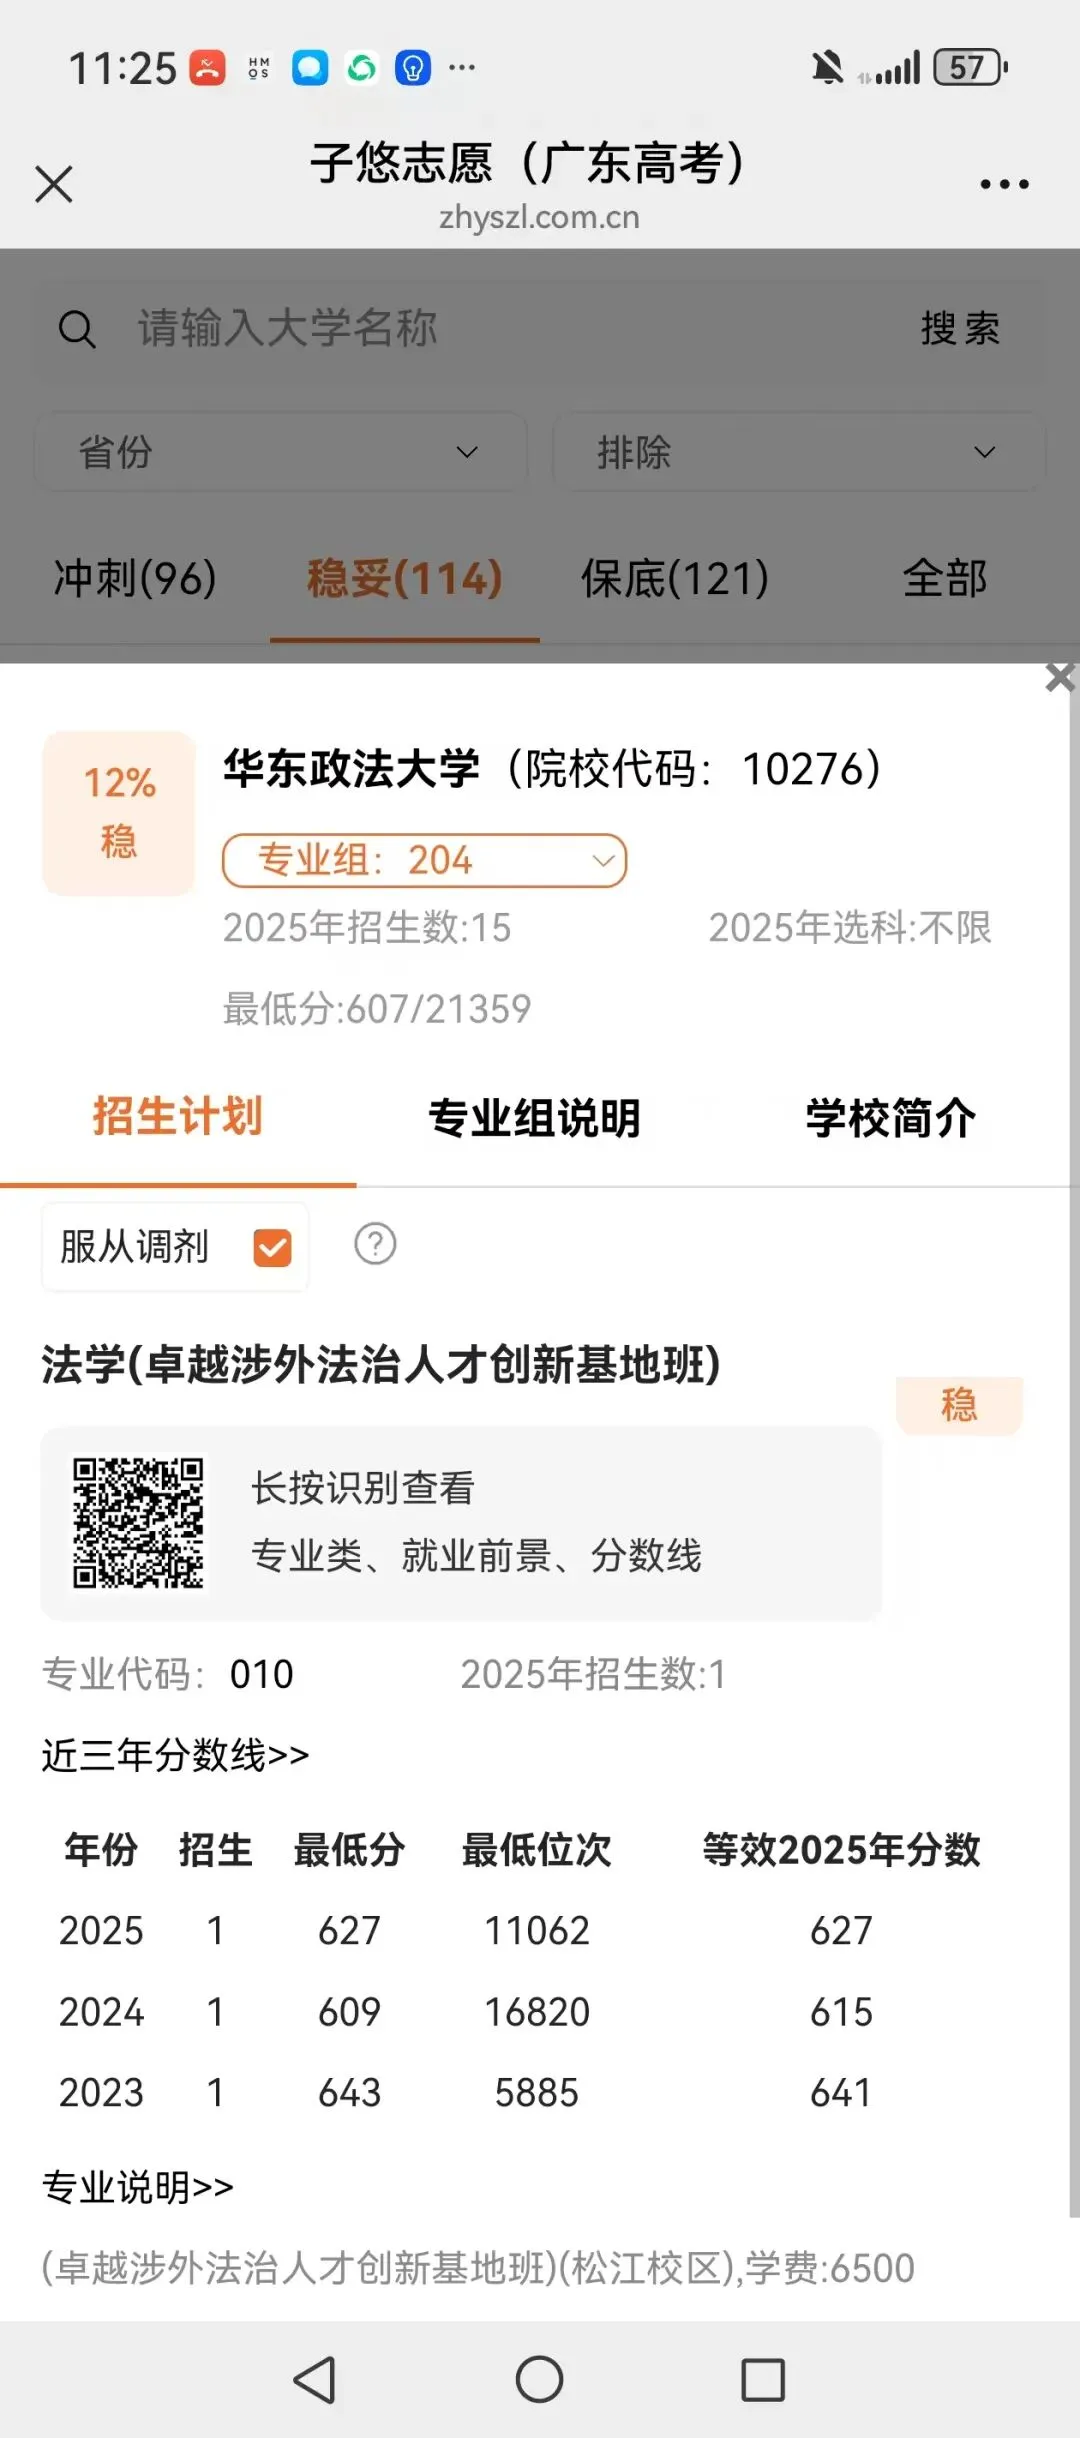Tap the QR code image
Viewport: 1080px width, 2438px height.
[x=138, y=1523]
